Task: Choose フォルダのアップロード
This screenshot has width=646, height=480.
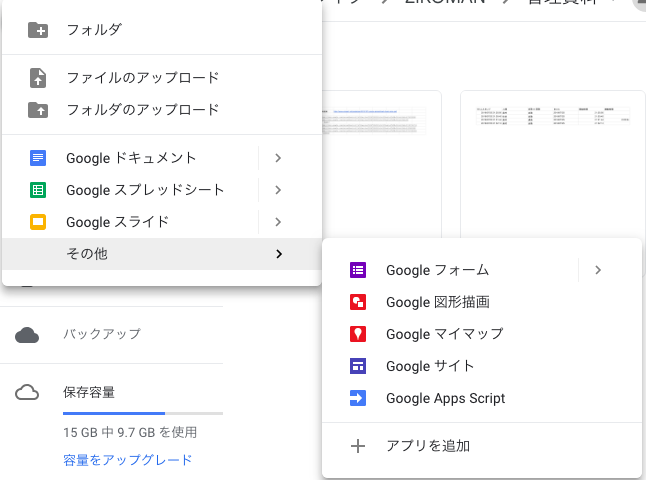Action: tap(162, 110)
